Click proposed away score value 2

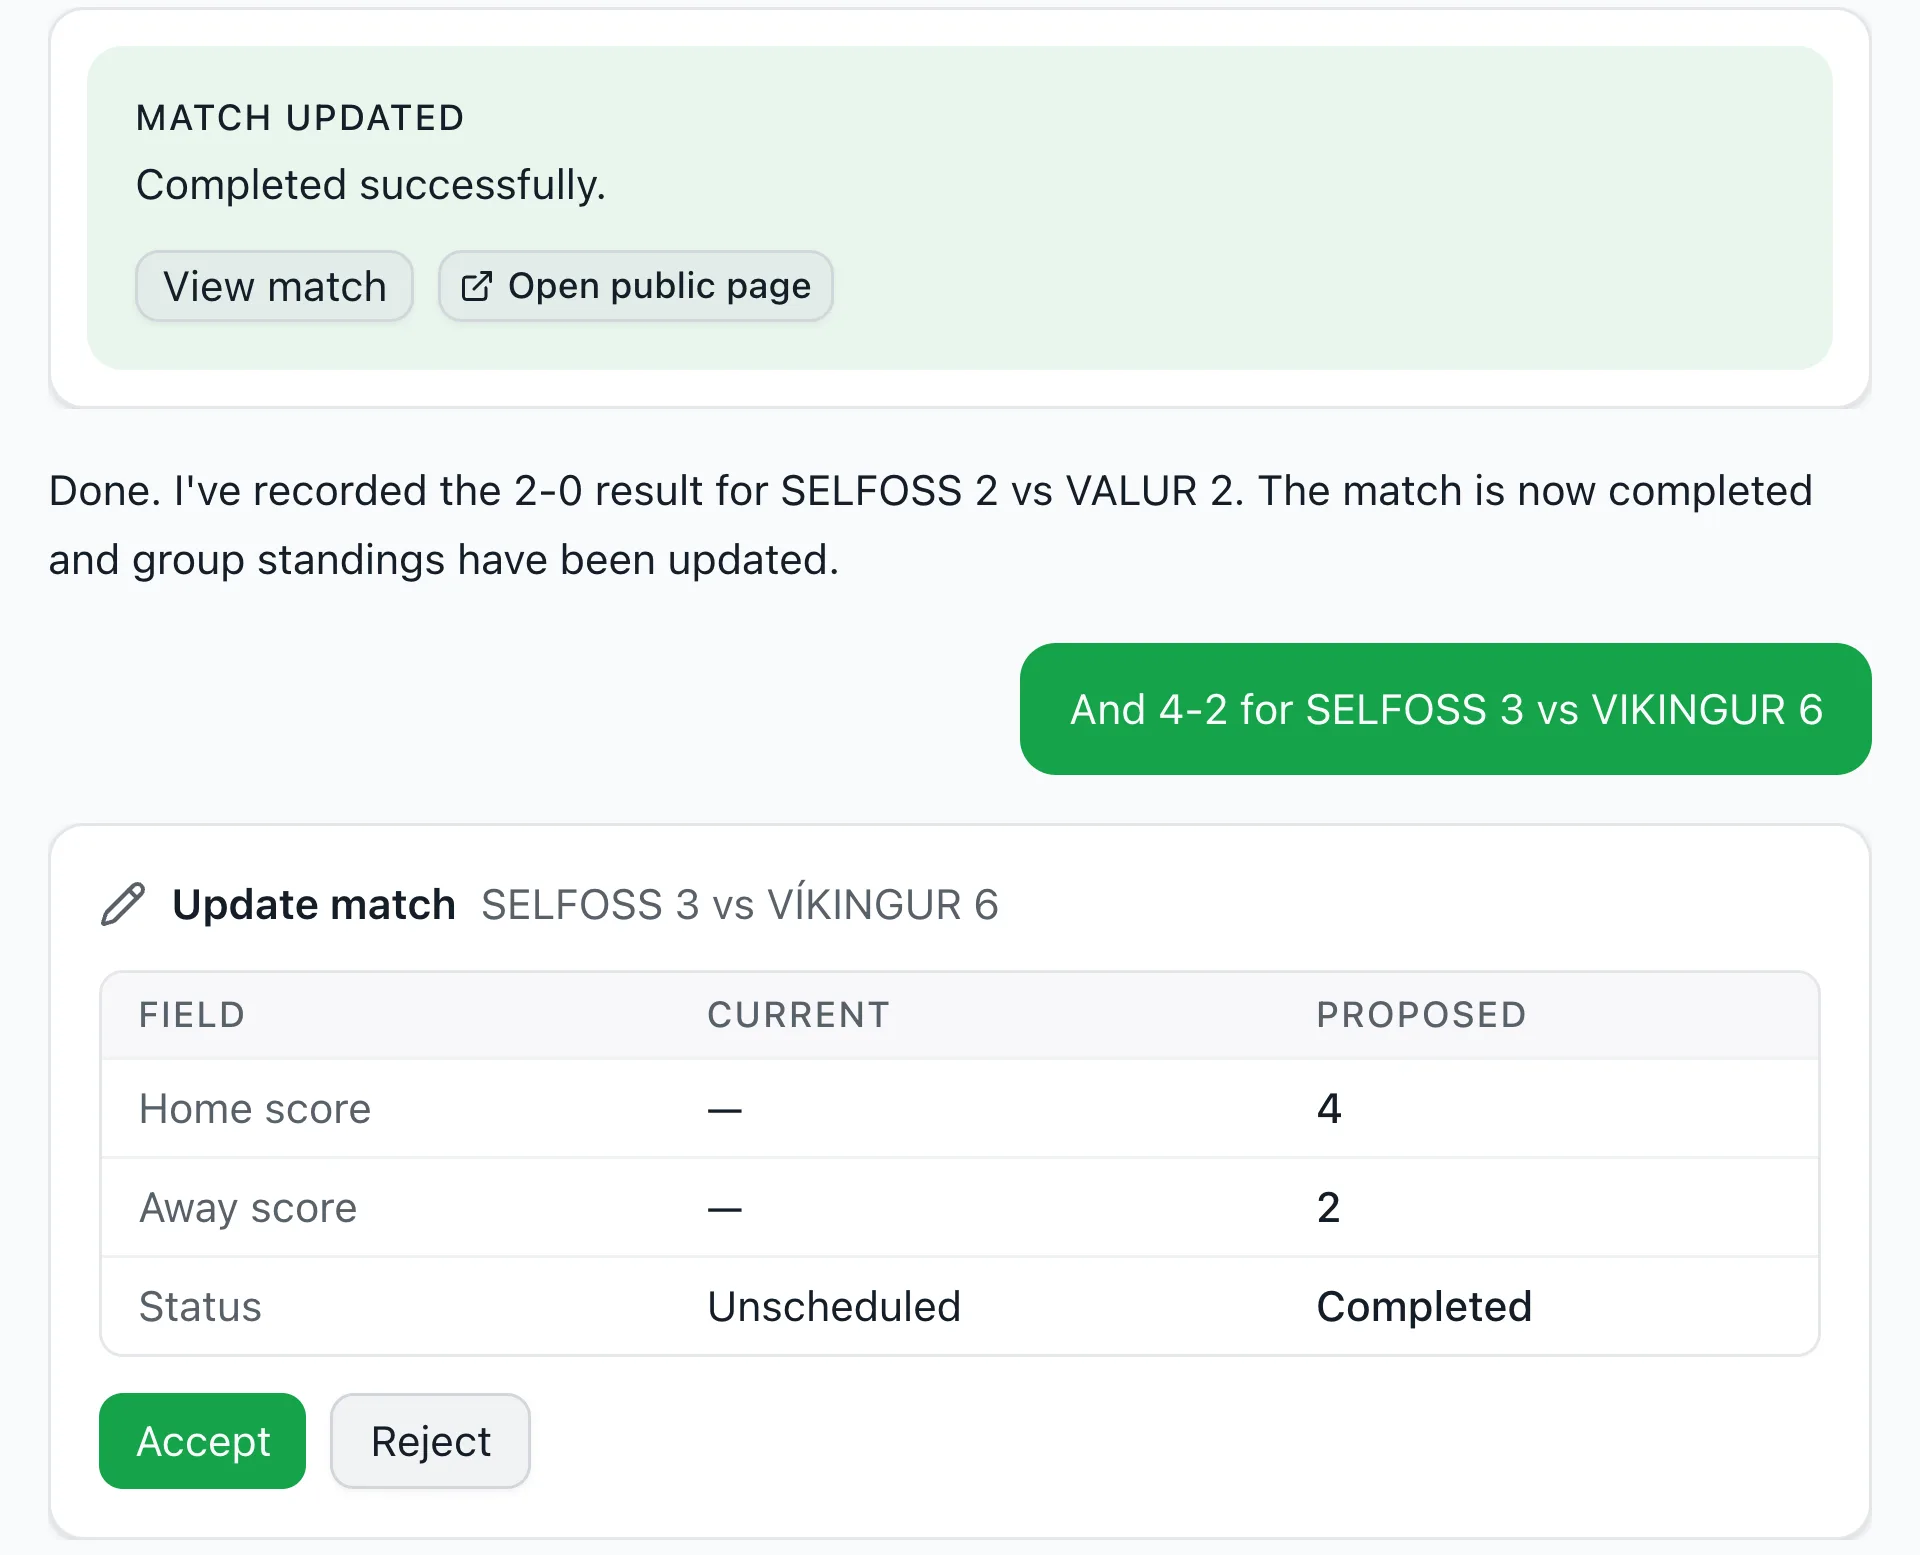click(x=1329, y=1208)
